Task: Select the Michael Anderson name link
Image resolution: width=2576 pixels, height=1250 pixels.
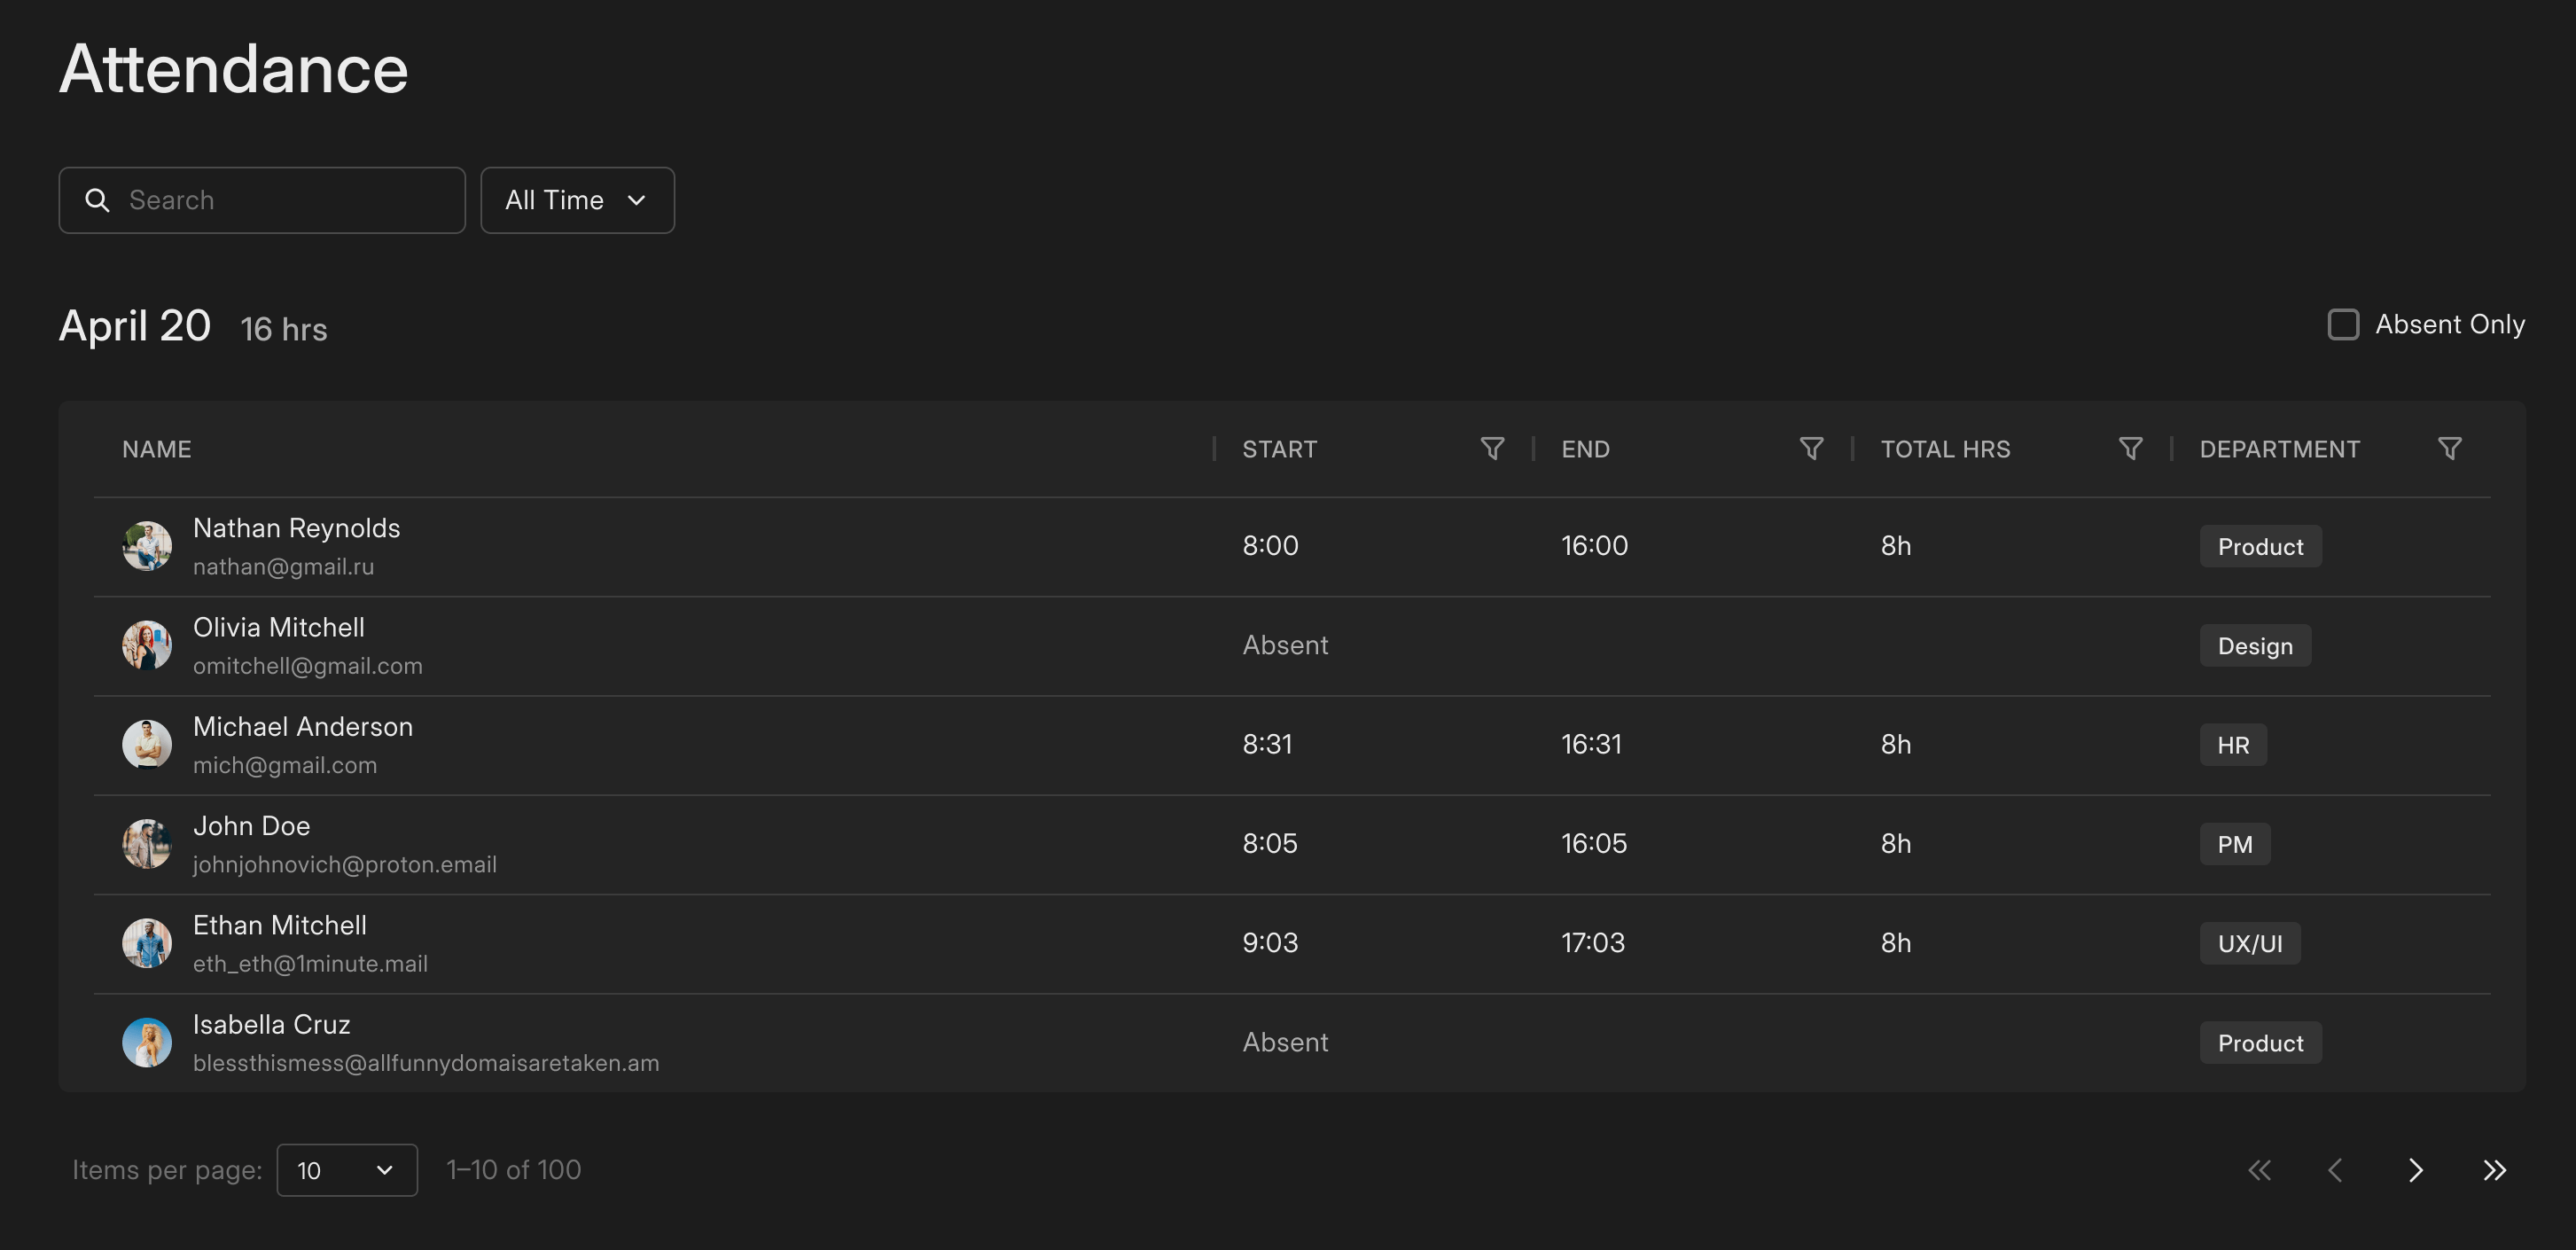Action: coord(303,727)
